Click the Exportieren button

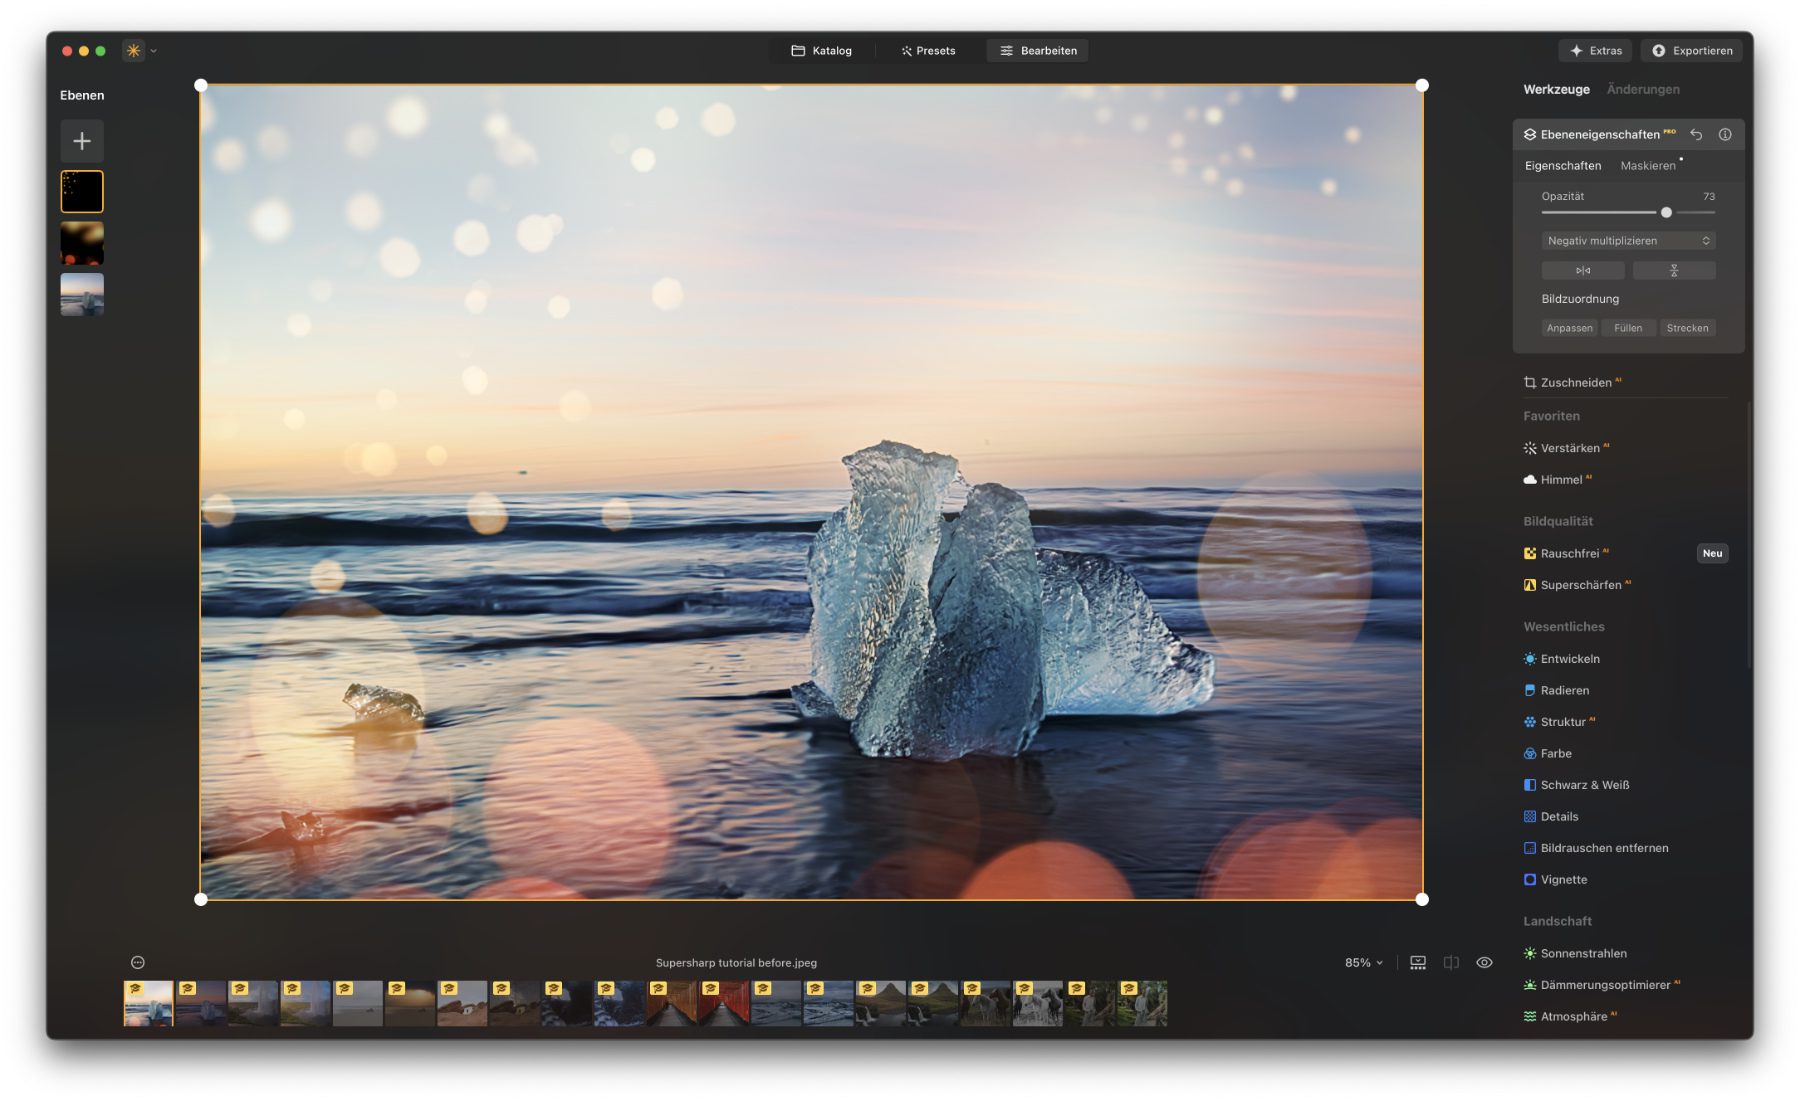(x=1692, y=51)
